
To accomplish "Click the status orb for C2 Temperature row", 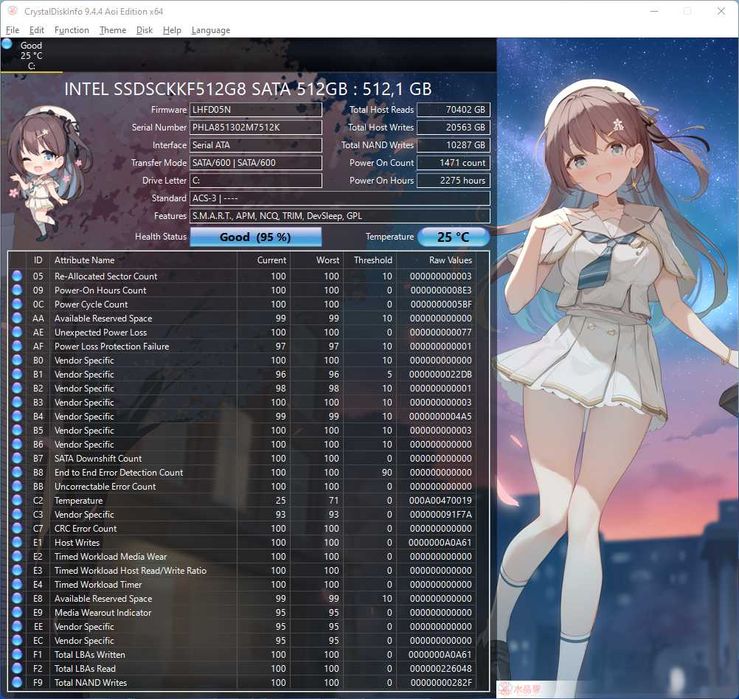I will (x=17, y=500).
